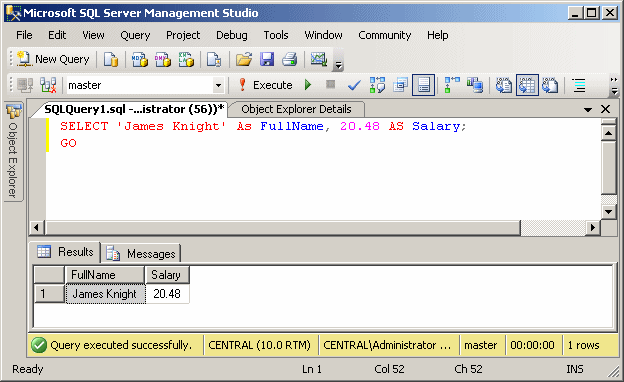This screenshot has height=382, width=624.
Task: Open the Activity Monitor icon
Action: pyautogui.click(x=319, y=59)
